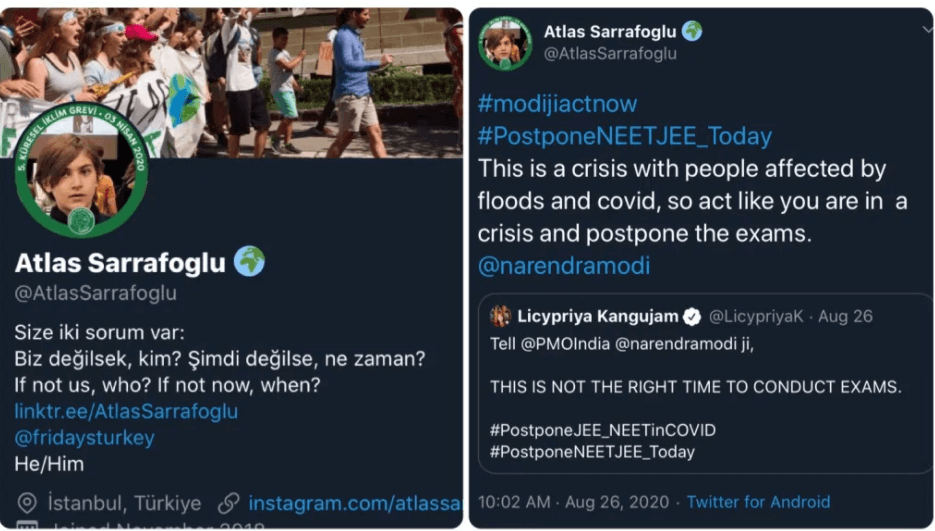The width and height of the screenshot is (935, 531).
Task: Open the #PostponeJEE_NEETinCOVID hashtag
Action: tap(602, 430)
